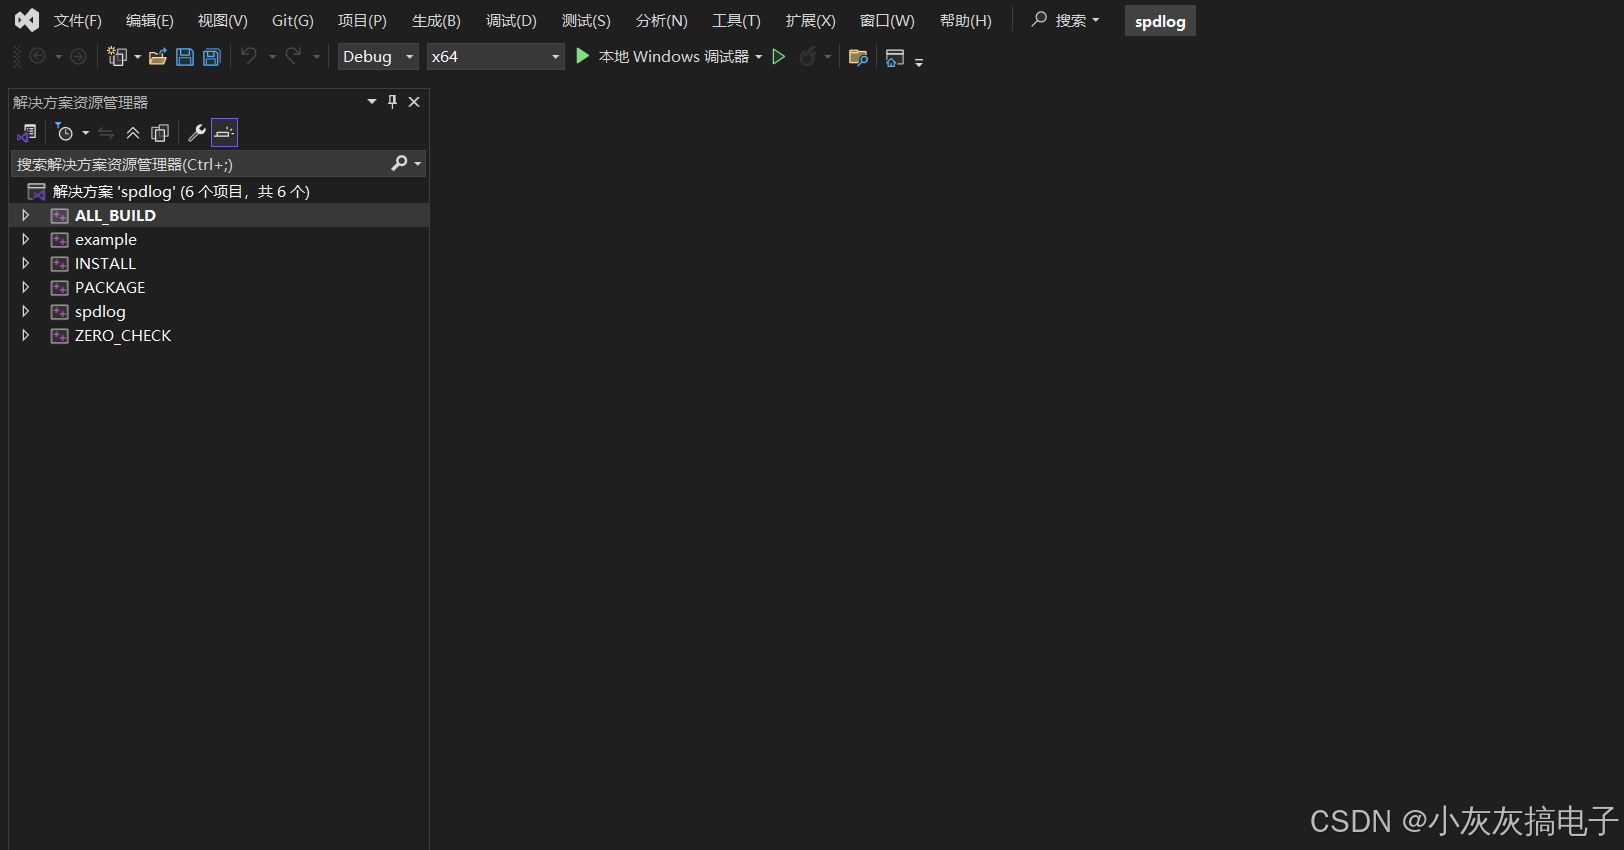
Task: Click the INSTALL project icon
Action: tap(60, 264)
